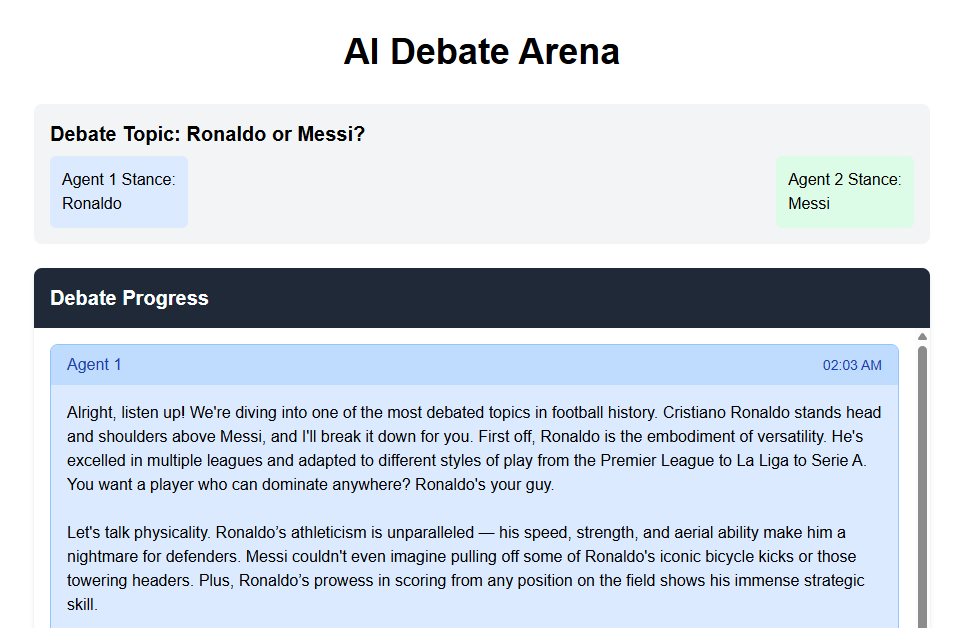This screenshot has height=628, width=957.
Task: Select the Agent 1 message label
Action: coord(94,364)
